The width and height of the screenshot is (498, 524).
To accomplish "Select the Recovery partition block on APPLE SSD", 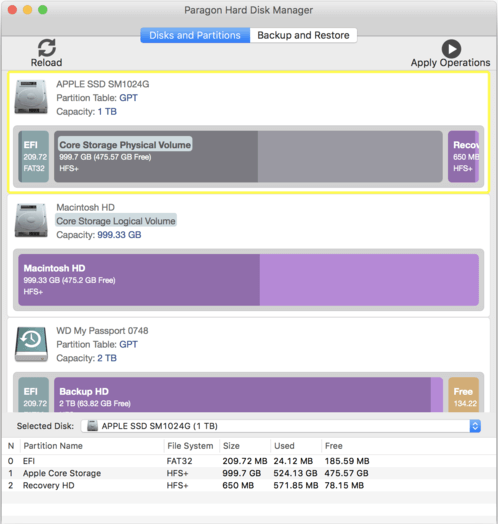I will pyautogui.click(x=463, y=156).
